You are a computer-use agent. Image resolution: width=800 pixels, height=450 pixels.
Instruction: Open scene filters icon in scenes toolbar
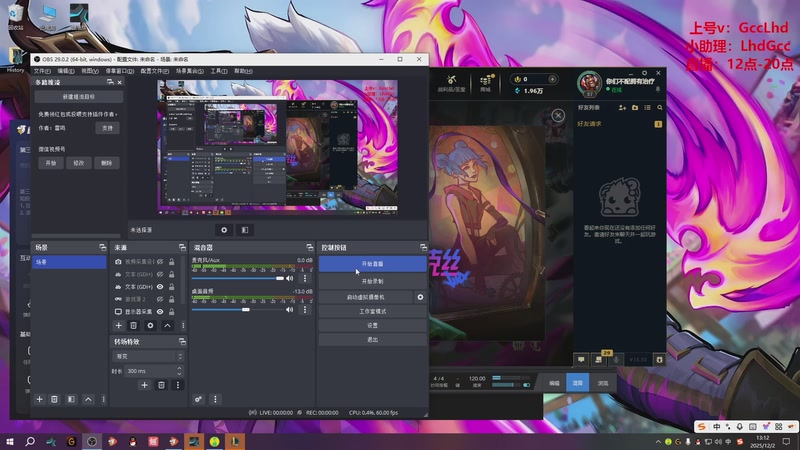click(x=71, y=399)
